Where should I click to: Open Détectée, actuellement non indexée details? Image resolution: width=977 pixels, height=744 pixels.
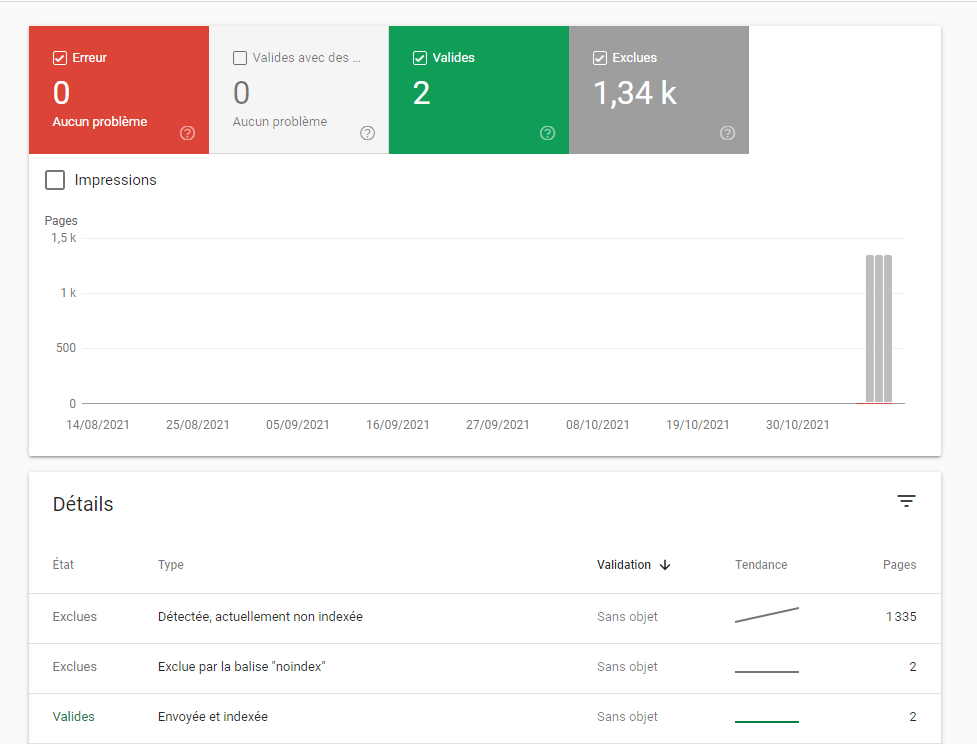point(260,617)
